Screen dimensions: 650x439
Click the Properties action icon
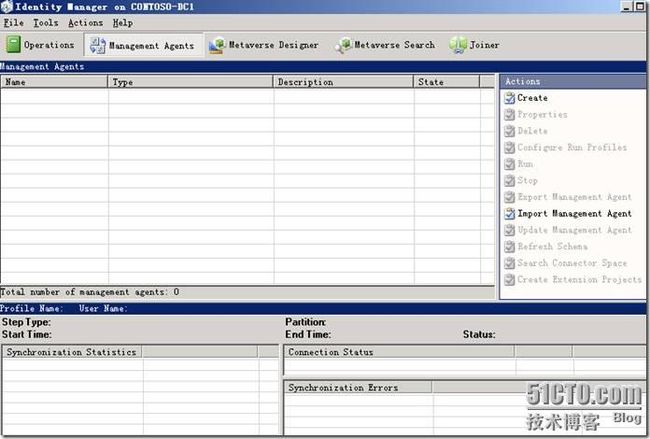point(509,115)
